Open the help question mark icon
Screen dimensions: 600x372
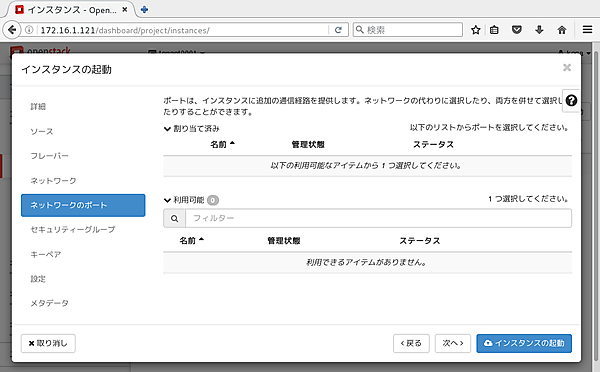point(571,101)
